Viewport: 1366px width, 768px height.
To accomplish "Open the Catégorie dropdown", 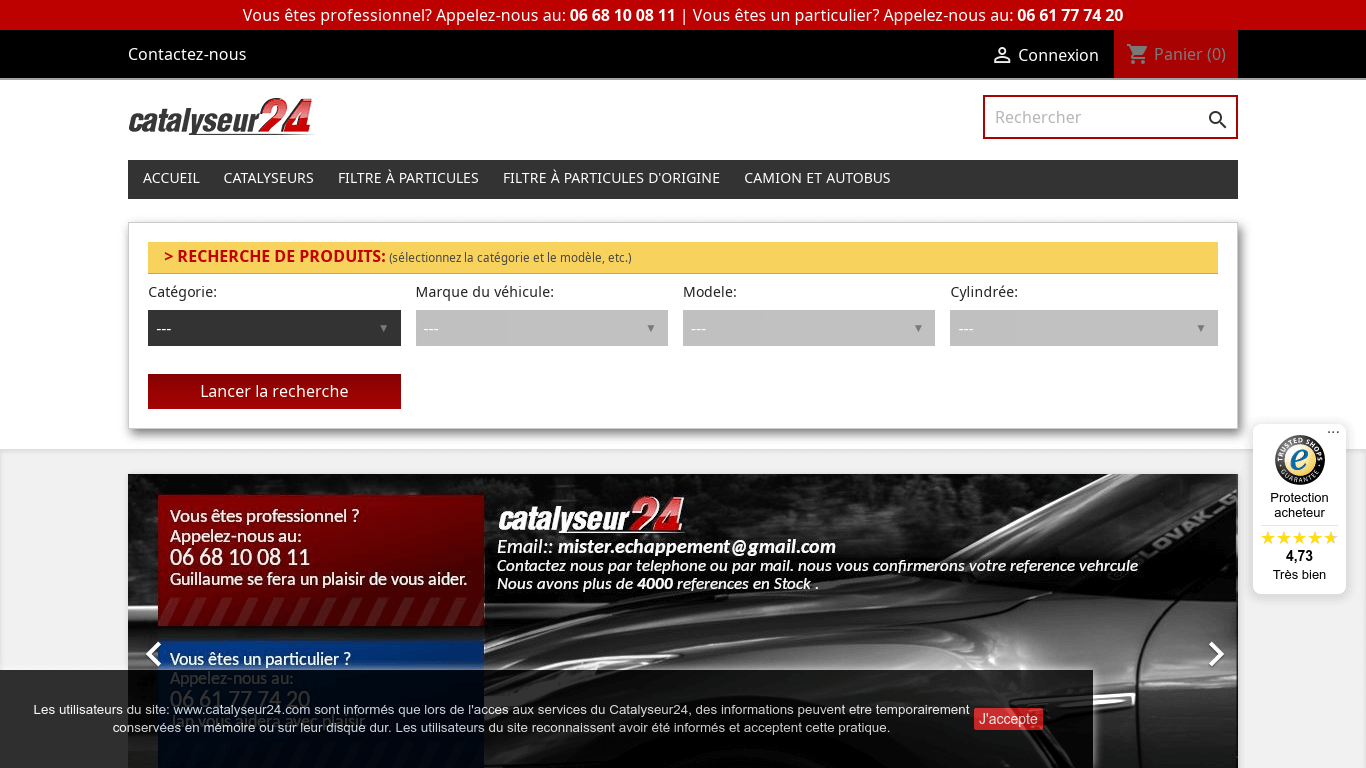I will [x=274, y=327].
